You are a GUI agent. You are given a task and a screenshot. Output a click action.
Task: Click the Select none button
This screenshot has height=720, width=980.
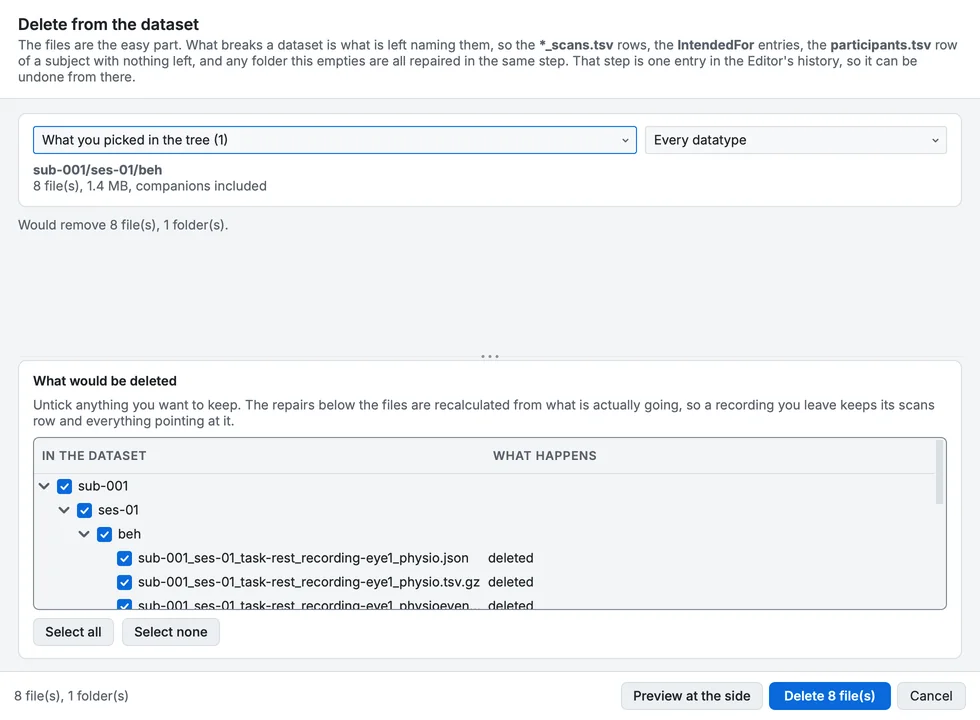tap(171, 632)
